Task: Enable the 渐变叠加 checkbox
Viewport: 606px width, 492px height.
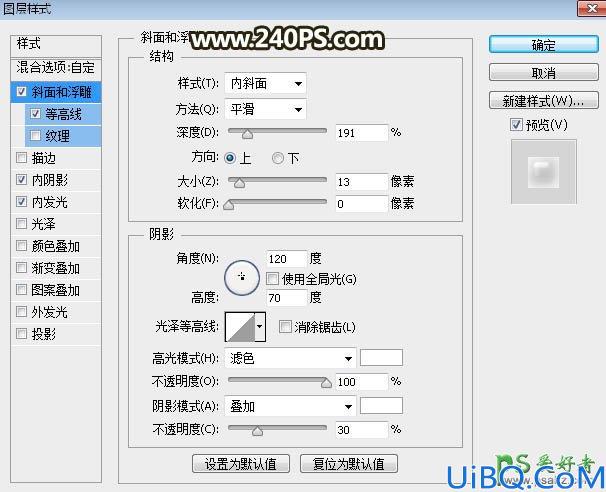Action: tap(21, 268)
